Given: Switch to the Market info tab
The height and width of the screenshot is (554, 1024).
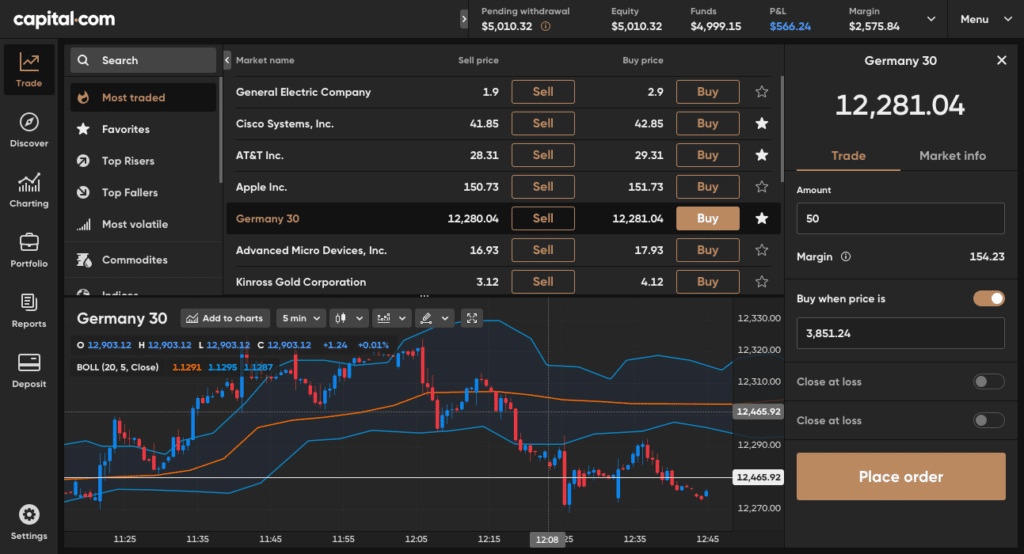Looking at the screenshot, I should tap(952, 155).
